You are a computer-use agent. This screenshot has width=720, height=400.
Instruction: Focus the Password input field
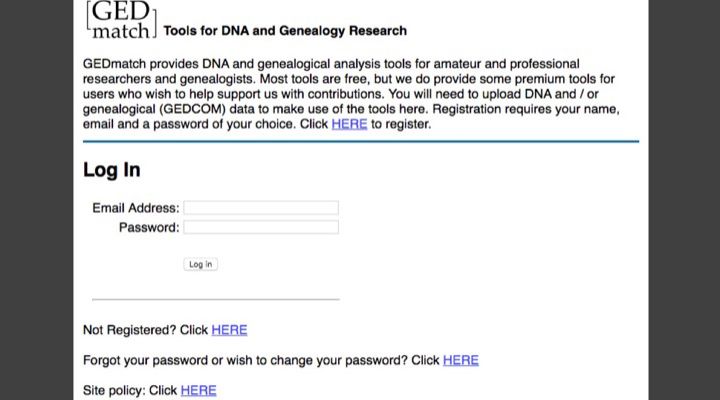click(x=261, y=227)
